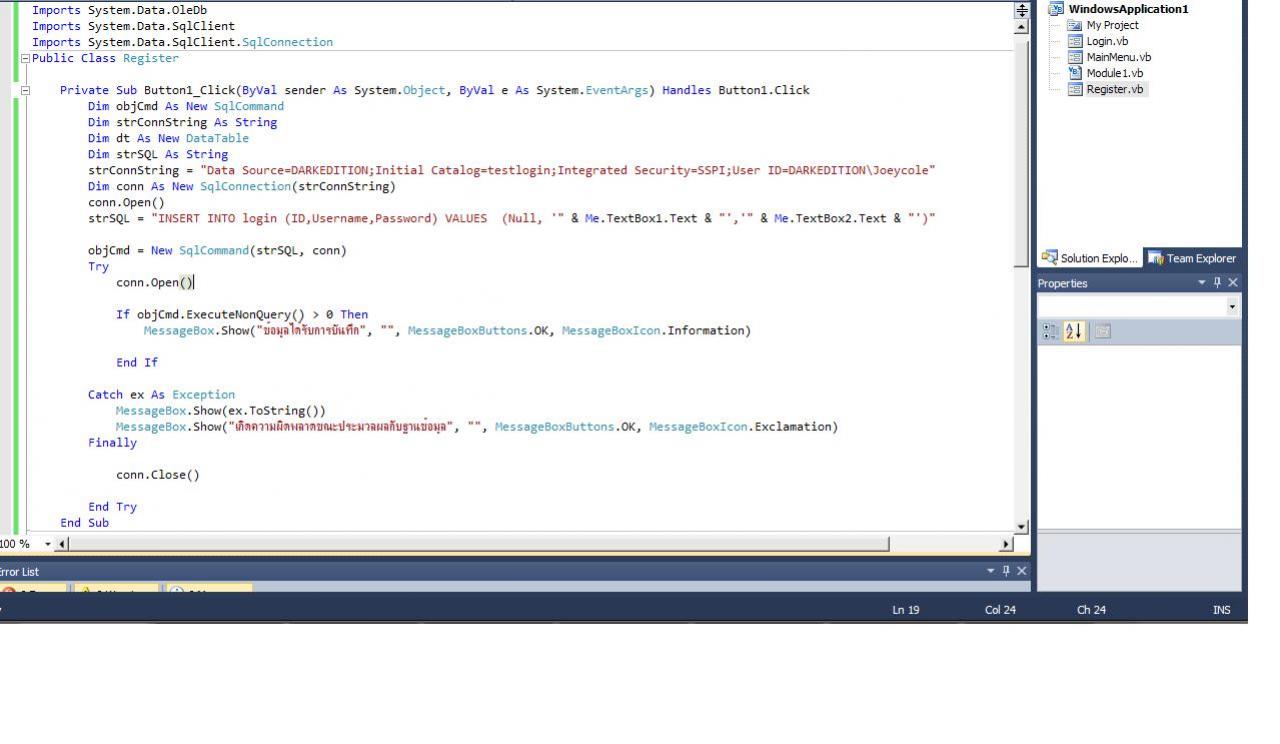Screen dimensions: 1280x744
Task: Click the vertical scrollbar up arrow
Action: 1021,27
